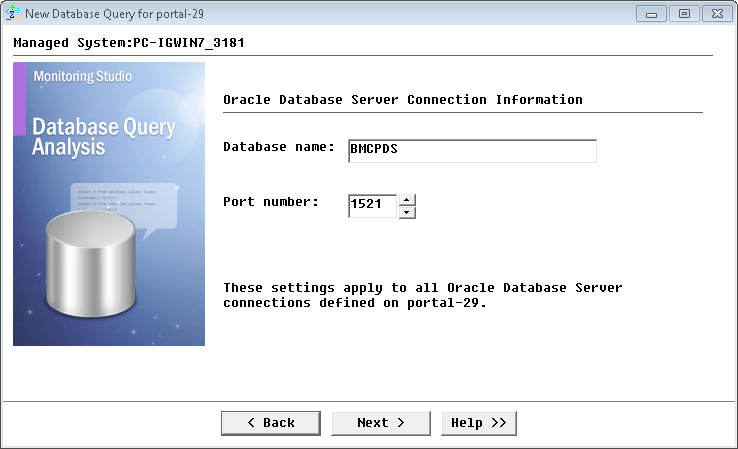Screen dimensions: 738x449
Task: Decrease port number with down arrow
Action: 407,212
